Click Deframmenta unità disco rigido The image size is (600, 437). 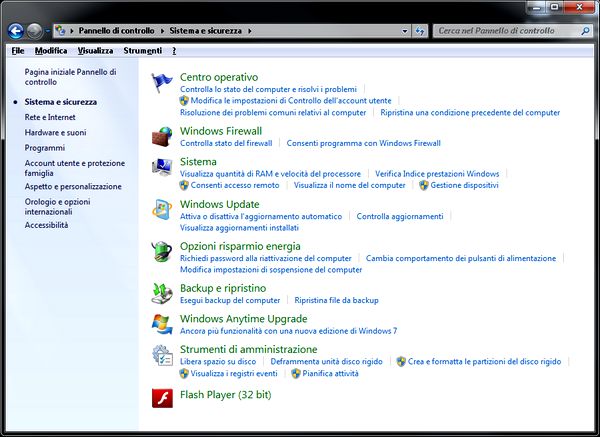[326, 362]
